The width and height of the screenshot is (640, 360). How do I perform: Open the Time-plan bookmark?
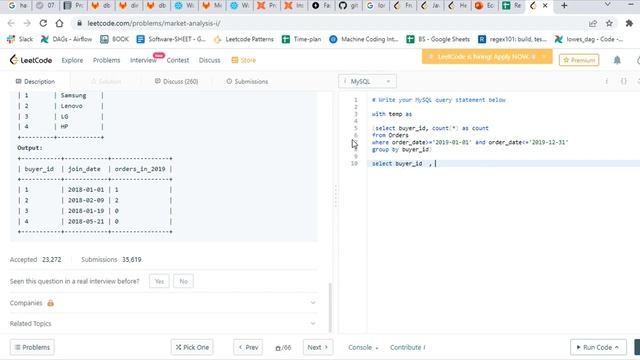click(302, 39)
